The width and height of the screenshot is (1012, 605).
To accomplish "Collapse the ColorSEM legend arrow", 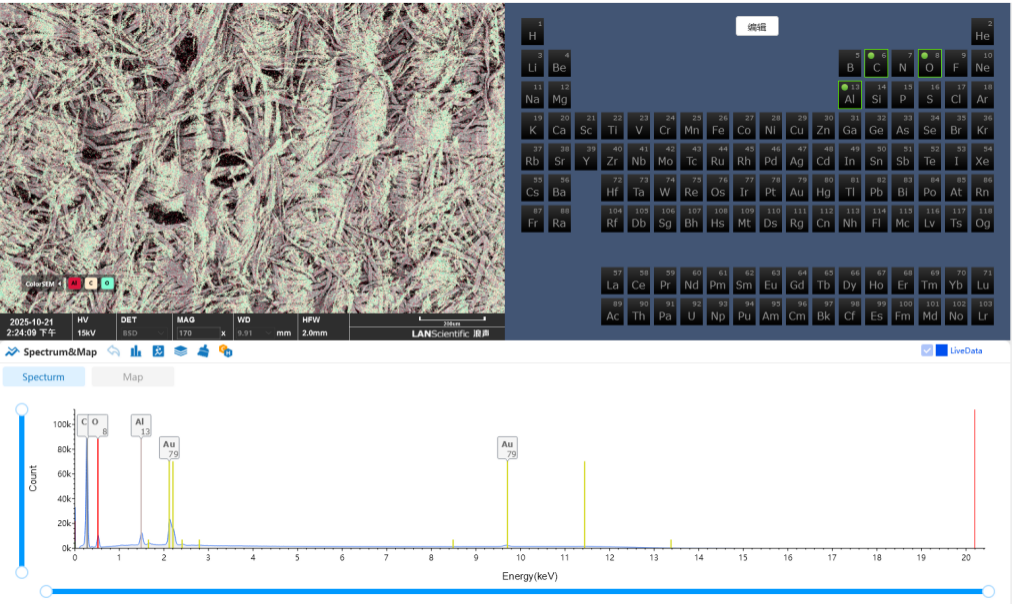I will click(x=60, y=283).
